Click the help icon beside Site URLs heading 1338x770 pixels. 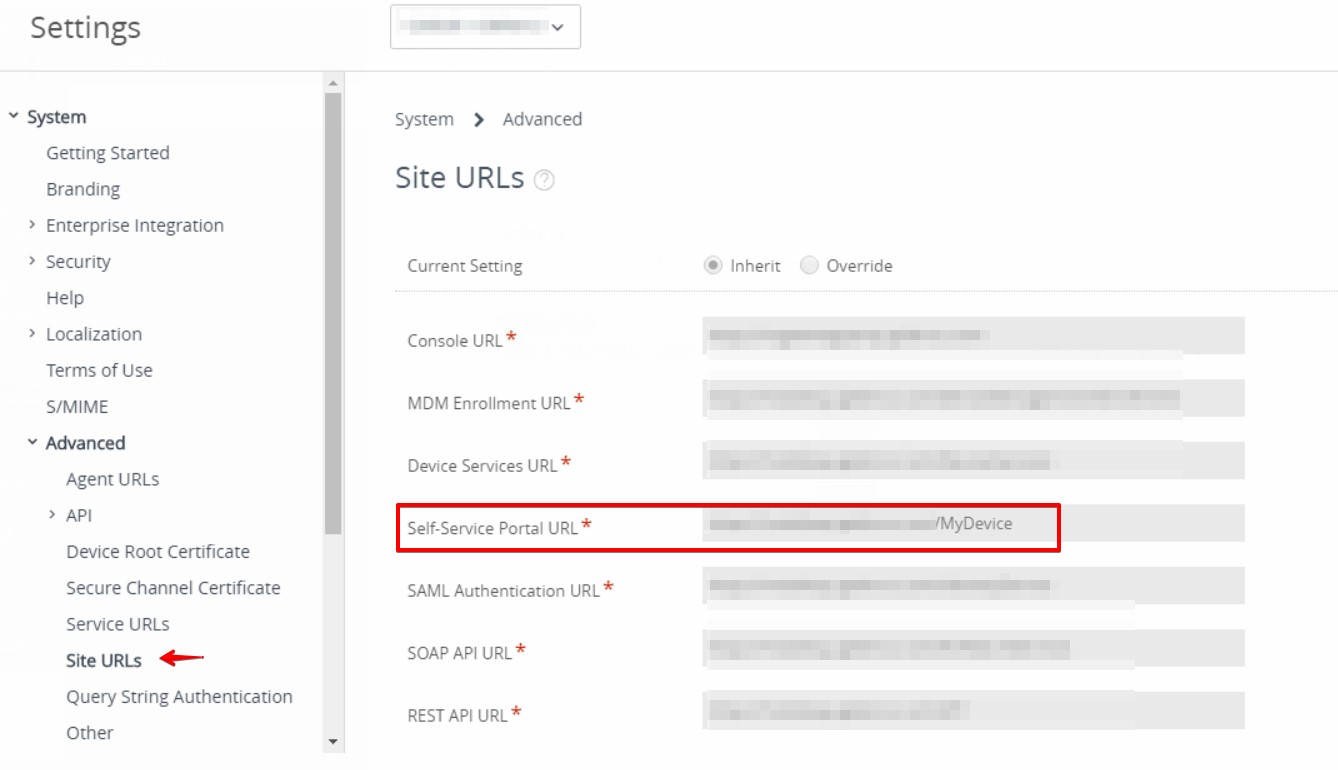544,180
